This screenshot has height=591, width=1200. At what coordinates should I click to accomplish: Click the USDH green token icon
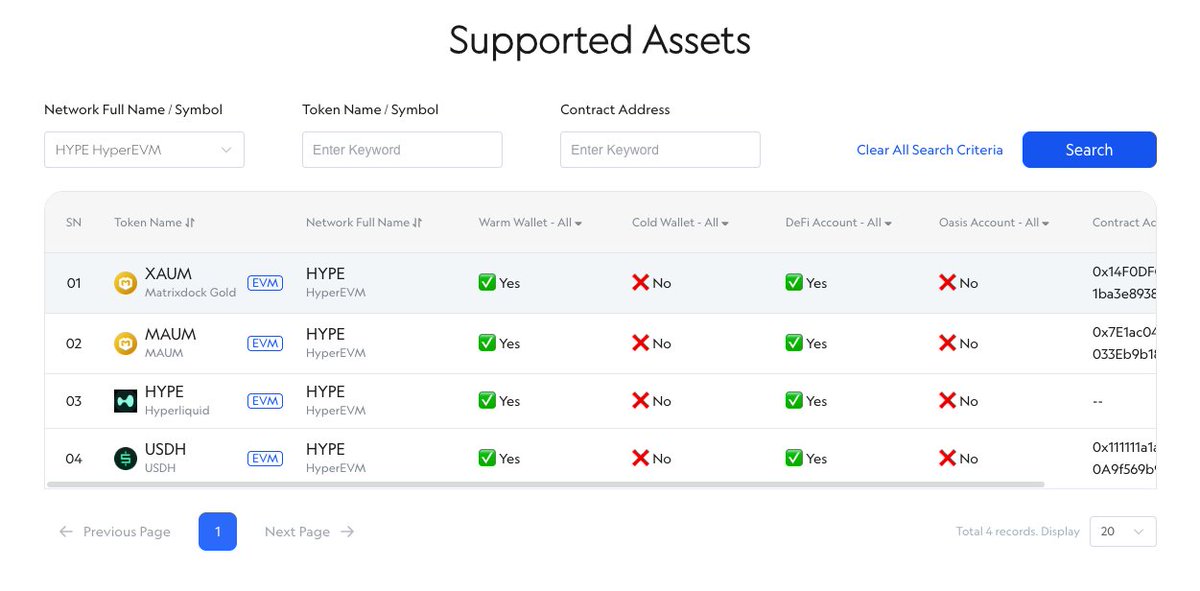pyautogui.click(x=125, y=459)
